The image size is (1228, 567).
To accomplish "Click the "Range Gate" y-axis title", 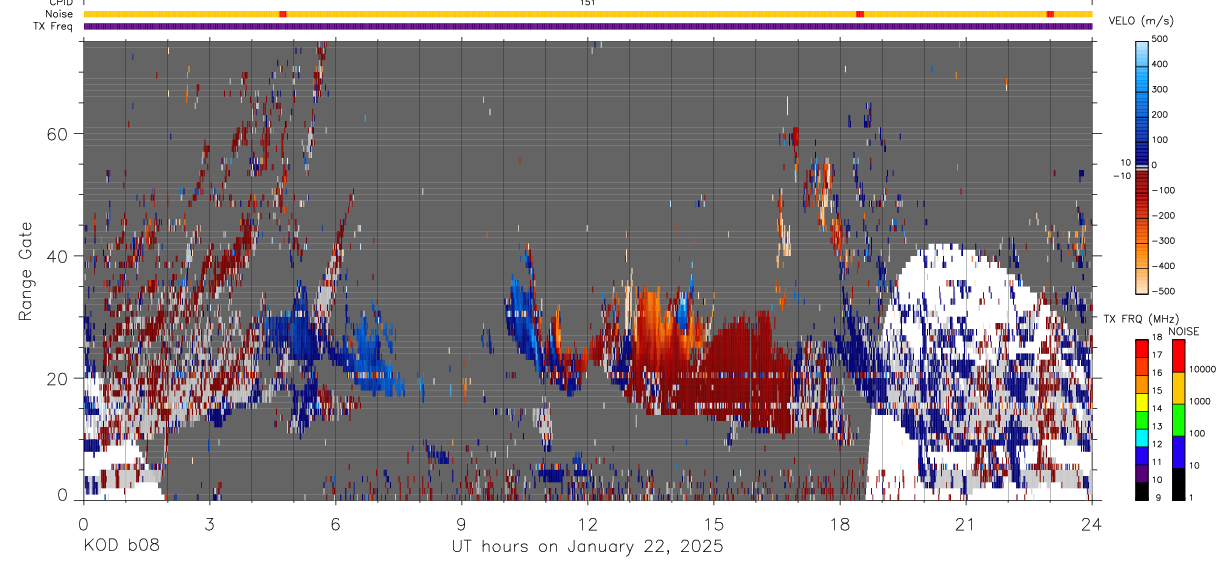I will click(26, 271).
